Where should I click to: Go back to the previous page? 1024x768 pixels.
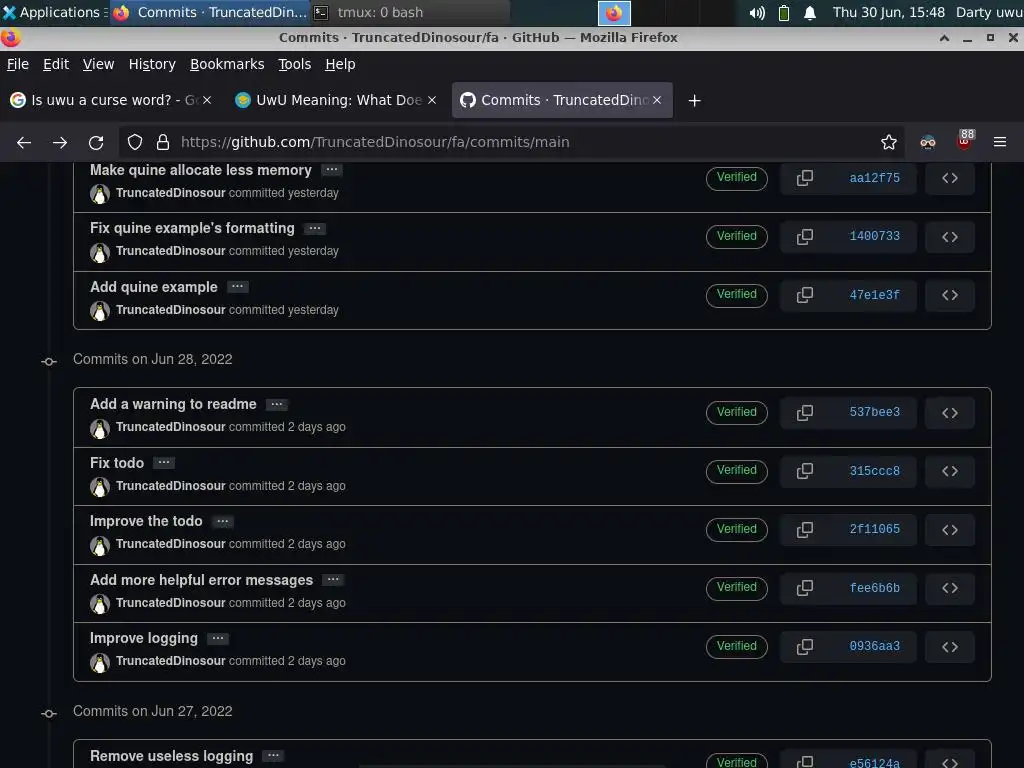coord(24,142)
